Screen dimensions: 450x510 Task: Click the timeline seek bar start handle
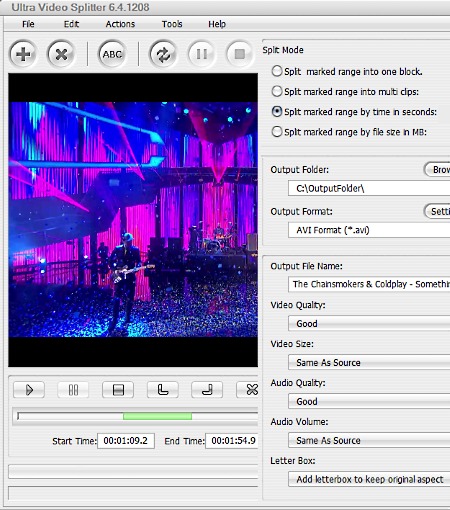point(18,416)
